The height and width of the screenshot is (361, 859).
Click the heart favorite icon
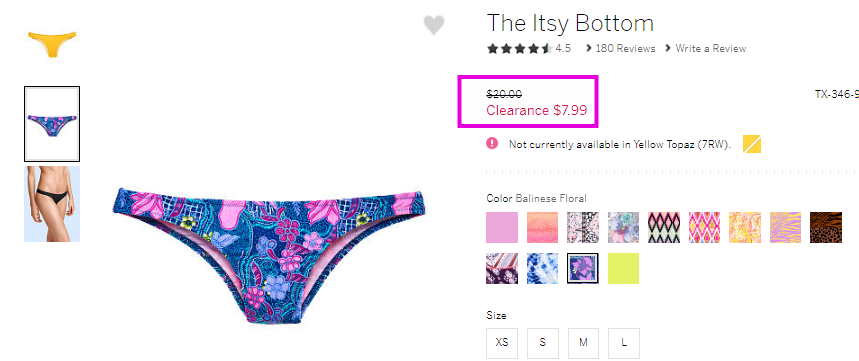point(433,25)
